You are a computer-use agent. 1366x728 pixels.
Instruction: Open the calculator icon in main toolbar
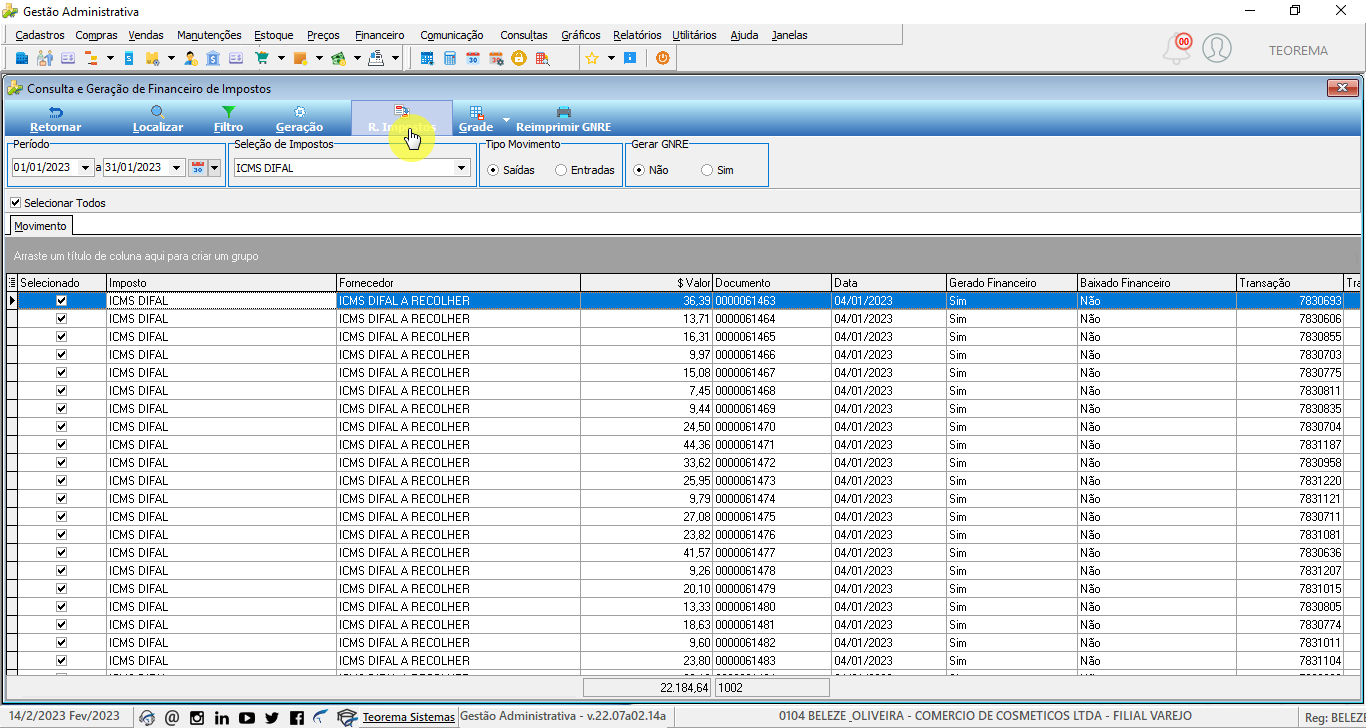(x=450, y=58)
